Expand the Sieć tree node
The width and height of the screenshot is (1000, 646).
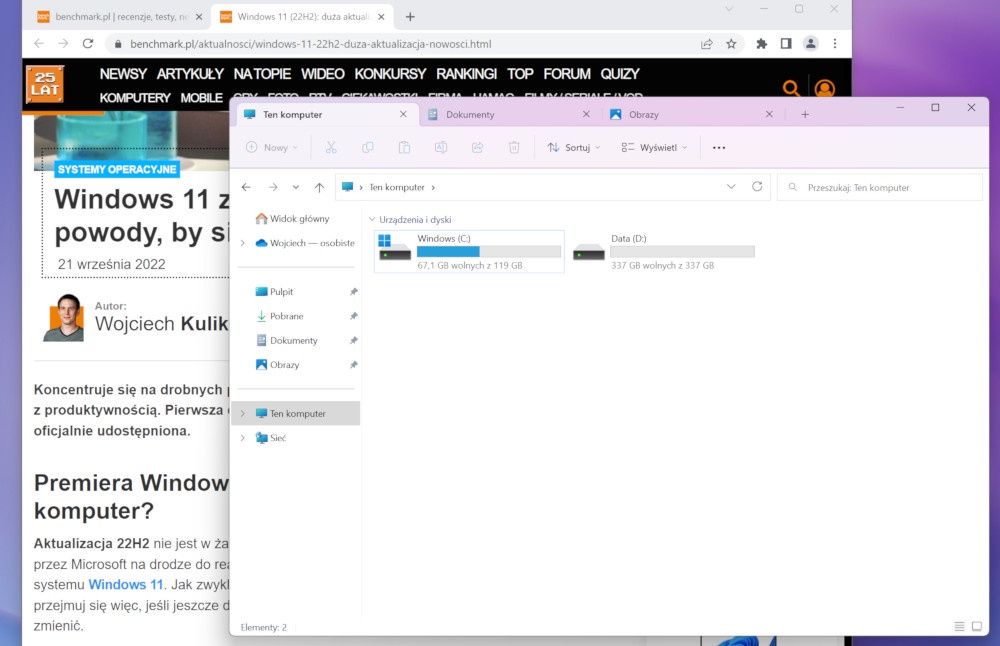pyautogui.click(x=242, y=437)
